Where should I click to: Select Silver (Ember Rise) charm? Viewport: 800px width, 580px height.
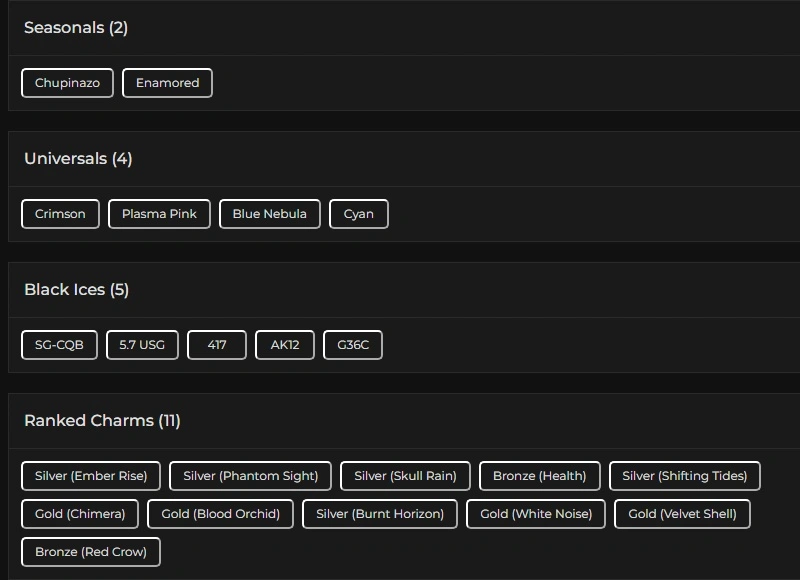tap(91, 476)
